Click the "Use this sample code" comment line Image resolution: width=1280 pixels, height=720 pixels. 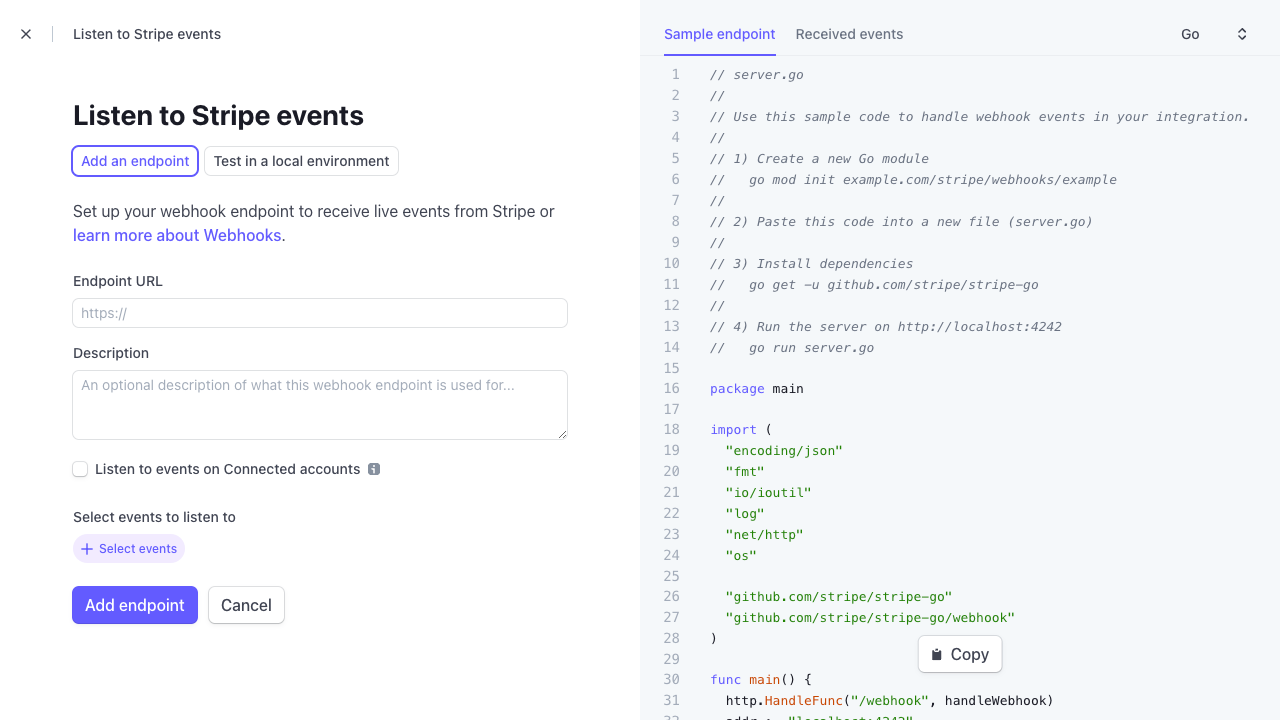point(980,117)
